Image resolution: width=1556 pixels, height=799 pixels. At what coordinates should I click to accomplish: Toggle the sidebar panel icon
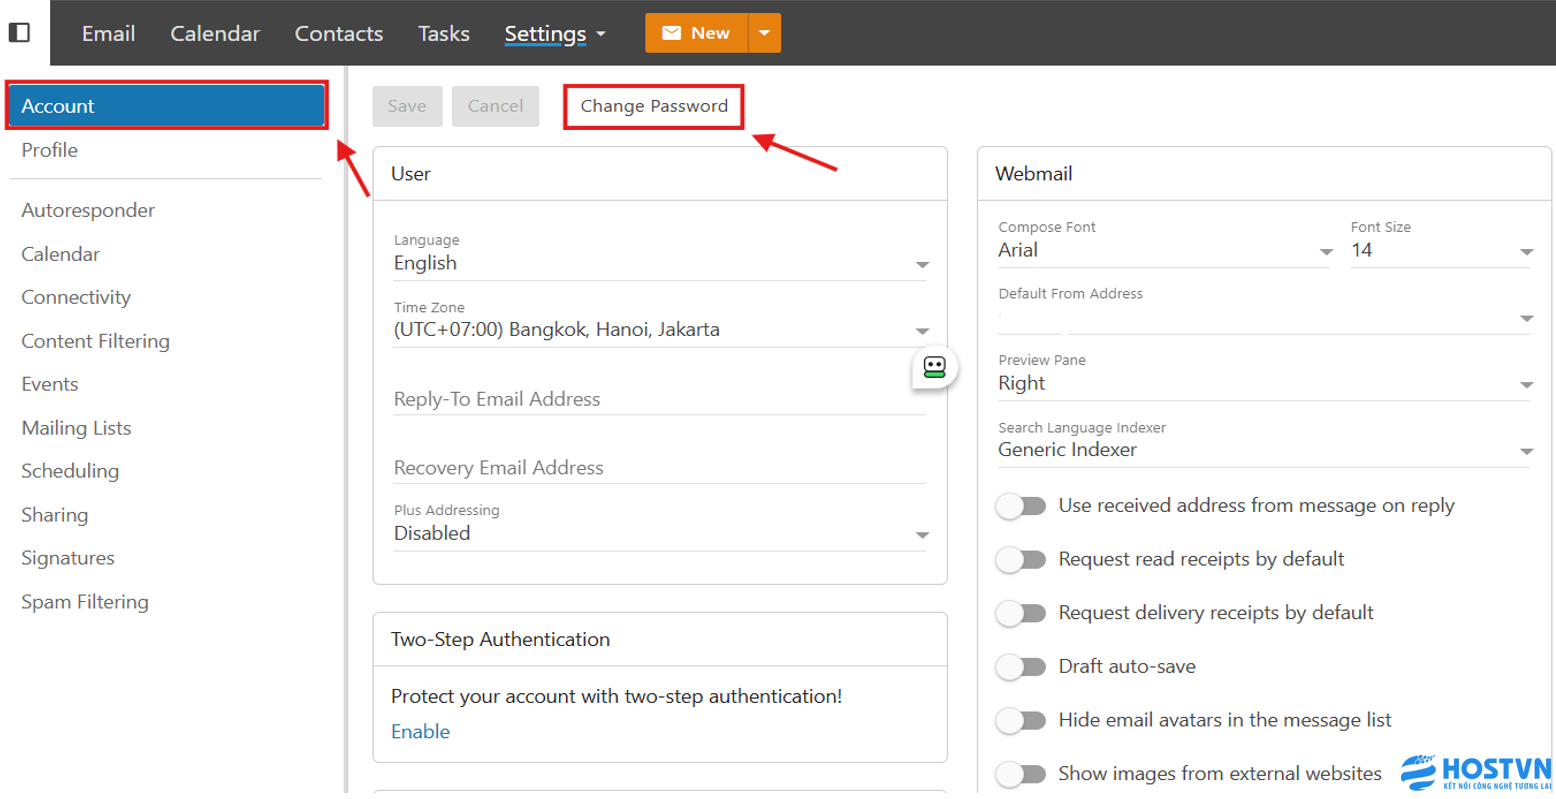pyautogui.click(x=19, y=33)
